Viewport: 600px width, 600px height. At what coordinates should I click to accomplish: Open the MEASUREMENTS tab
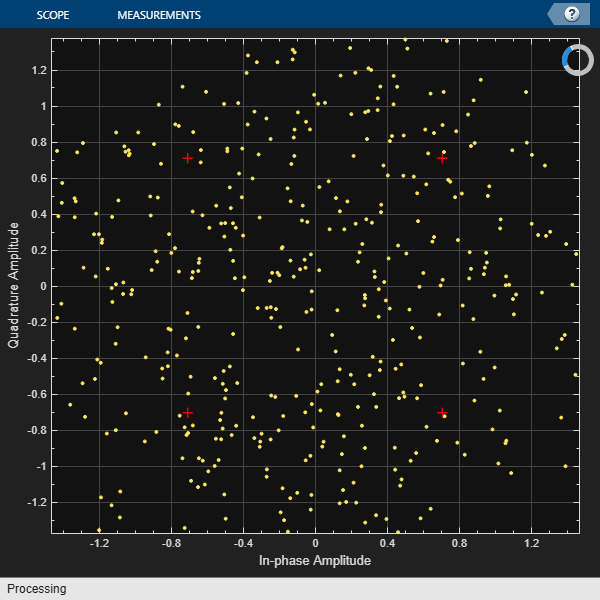[x=159, y=15]
